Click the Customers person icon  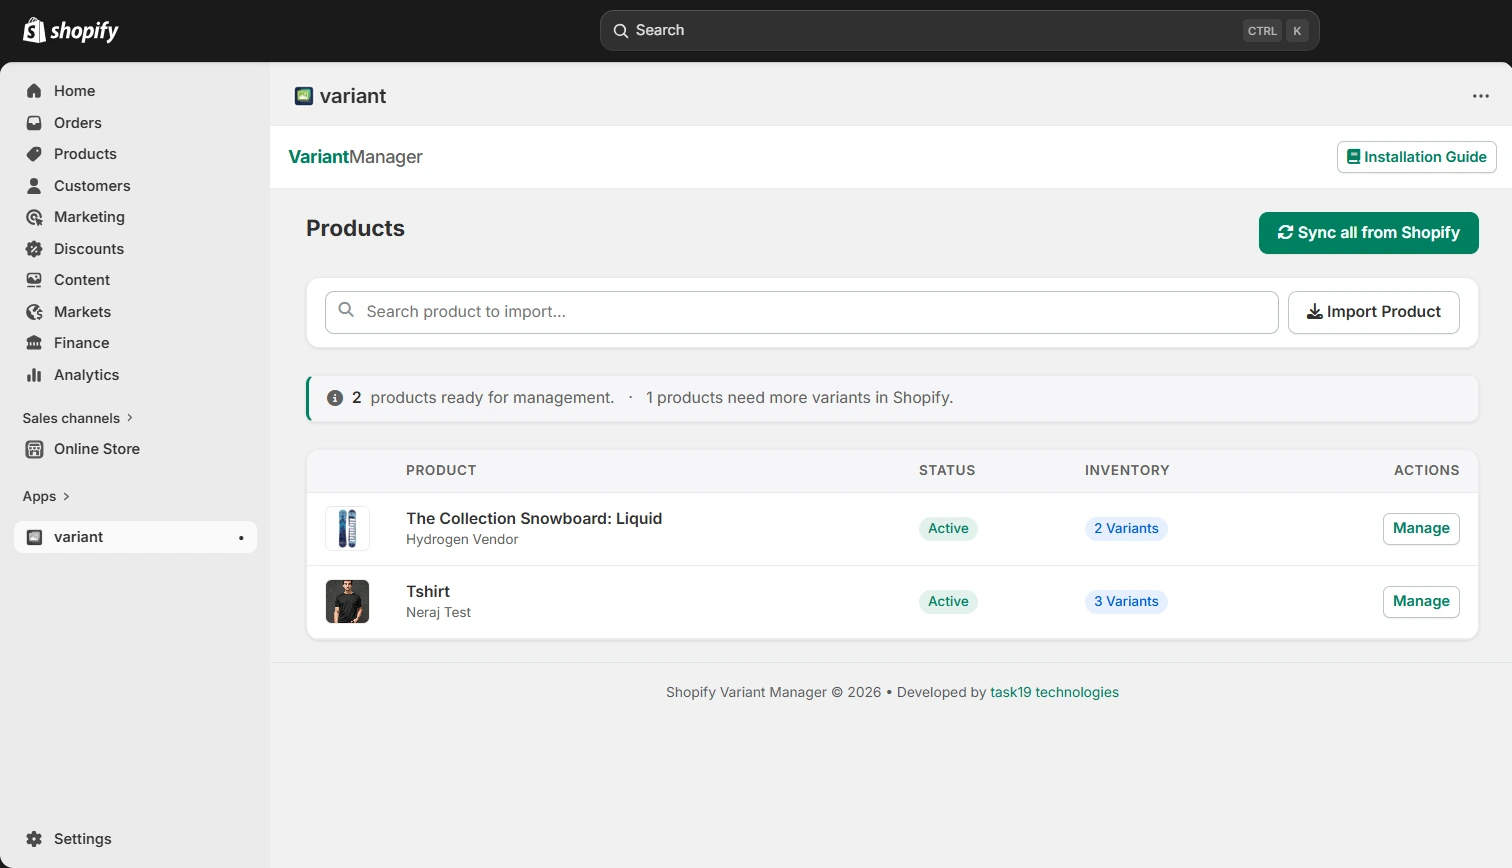tap(34, 186)
